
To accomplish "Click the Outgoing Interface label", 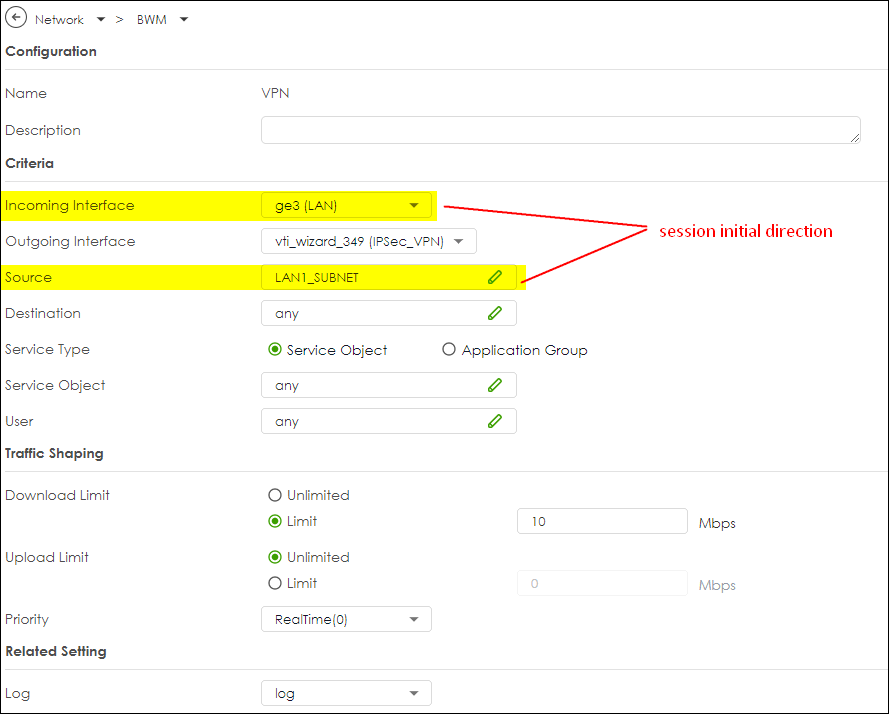I will click(70, 241).
